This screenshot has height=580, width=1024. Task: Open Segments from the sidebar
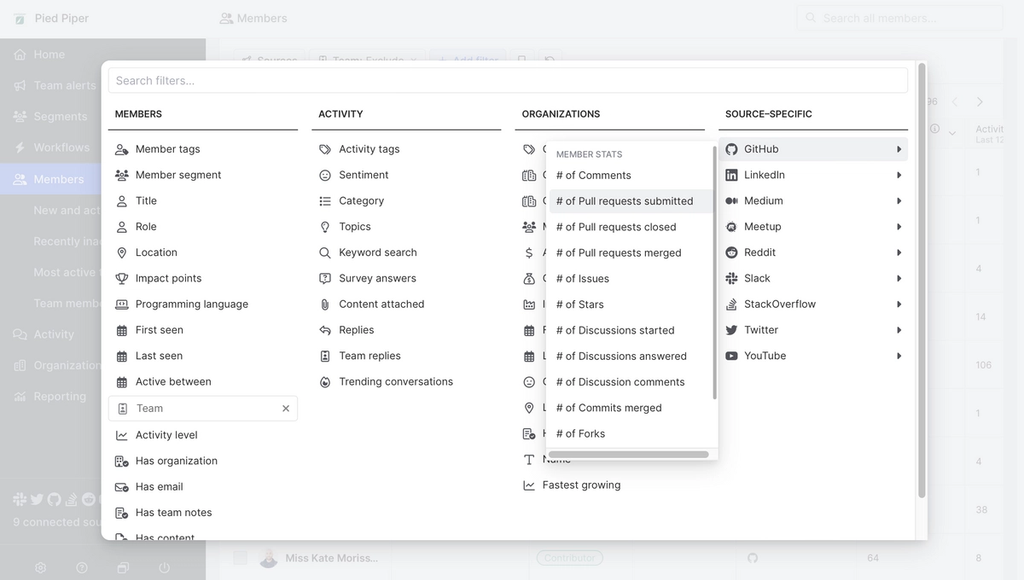click(x=20, y=116)
